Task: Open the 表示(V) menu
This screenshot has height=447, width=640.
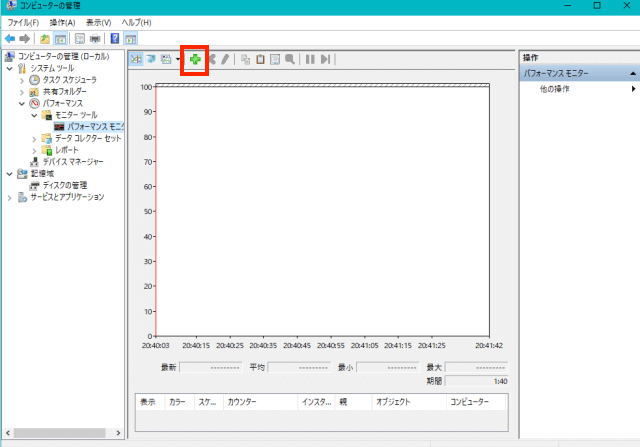Action: coord(98,22)
